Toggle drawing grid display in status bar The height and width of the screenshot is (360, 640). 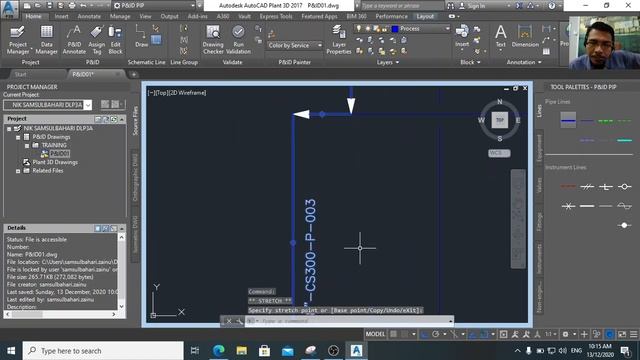click(x=393, y=334)
